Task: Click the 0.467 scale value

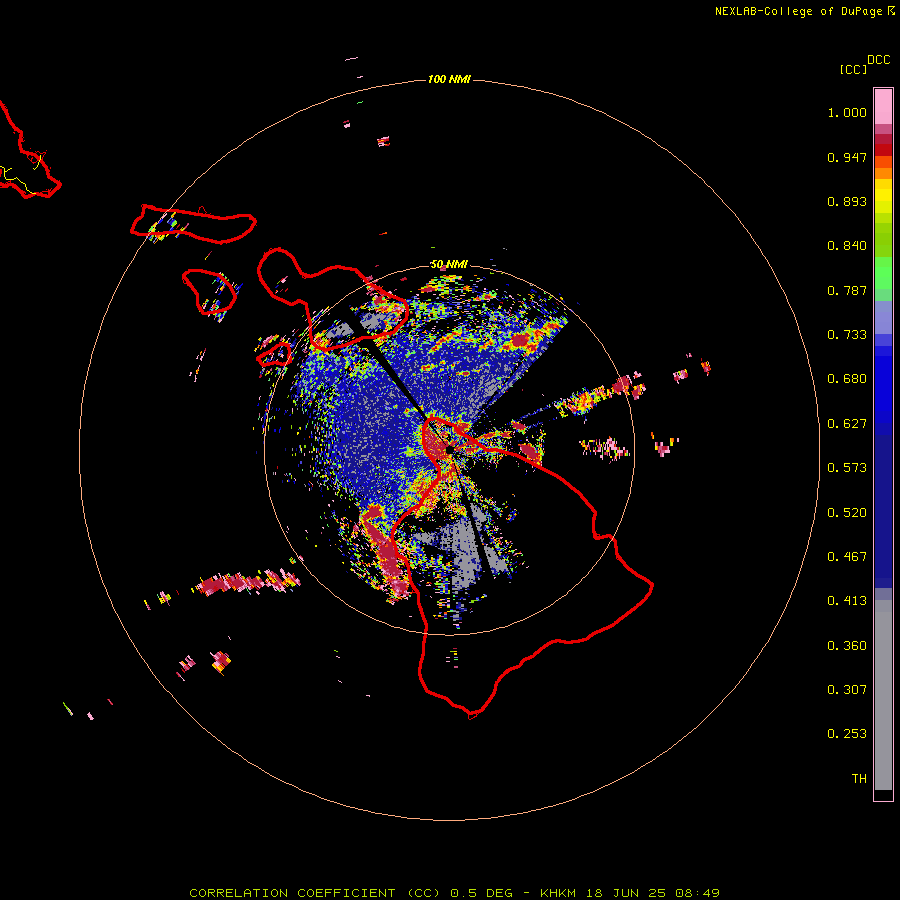Action: click(847, 557)
